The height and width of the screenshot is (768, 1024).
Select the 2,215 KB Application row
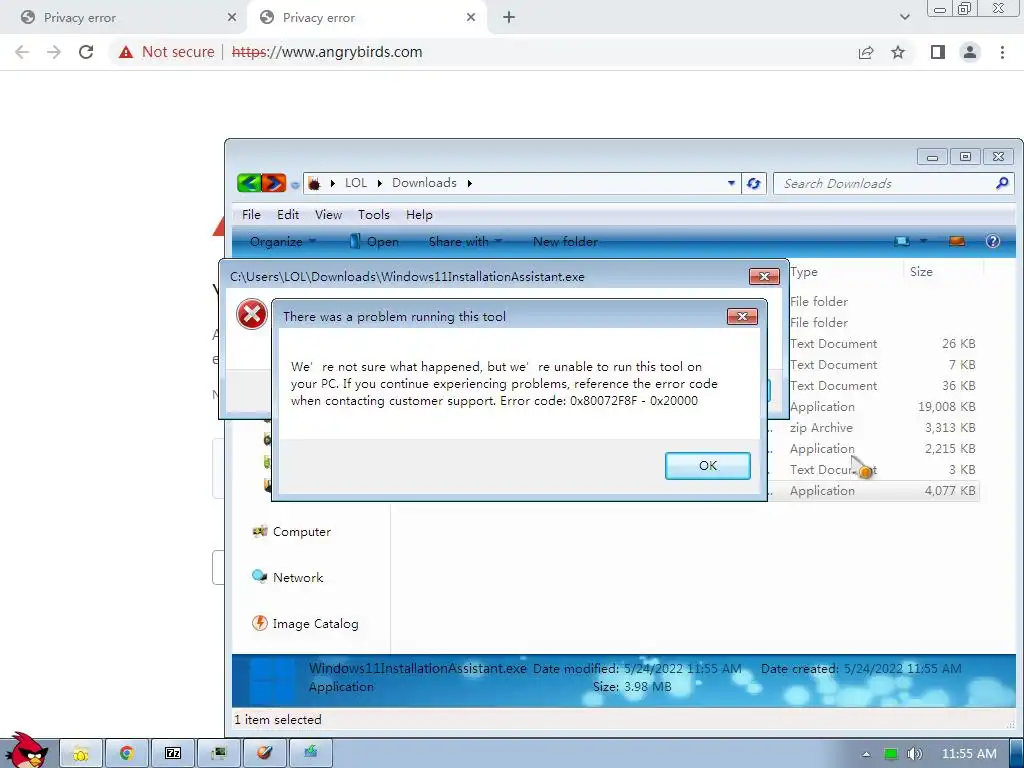tap(873, 449)
